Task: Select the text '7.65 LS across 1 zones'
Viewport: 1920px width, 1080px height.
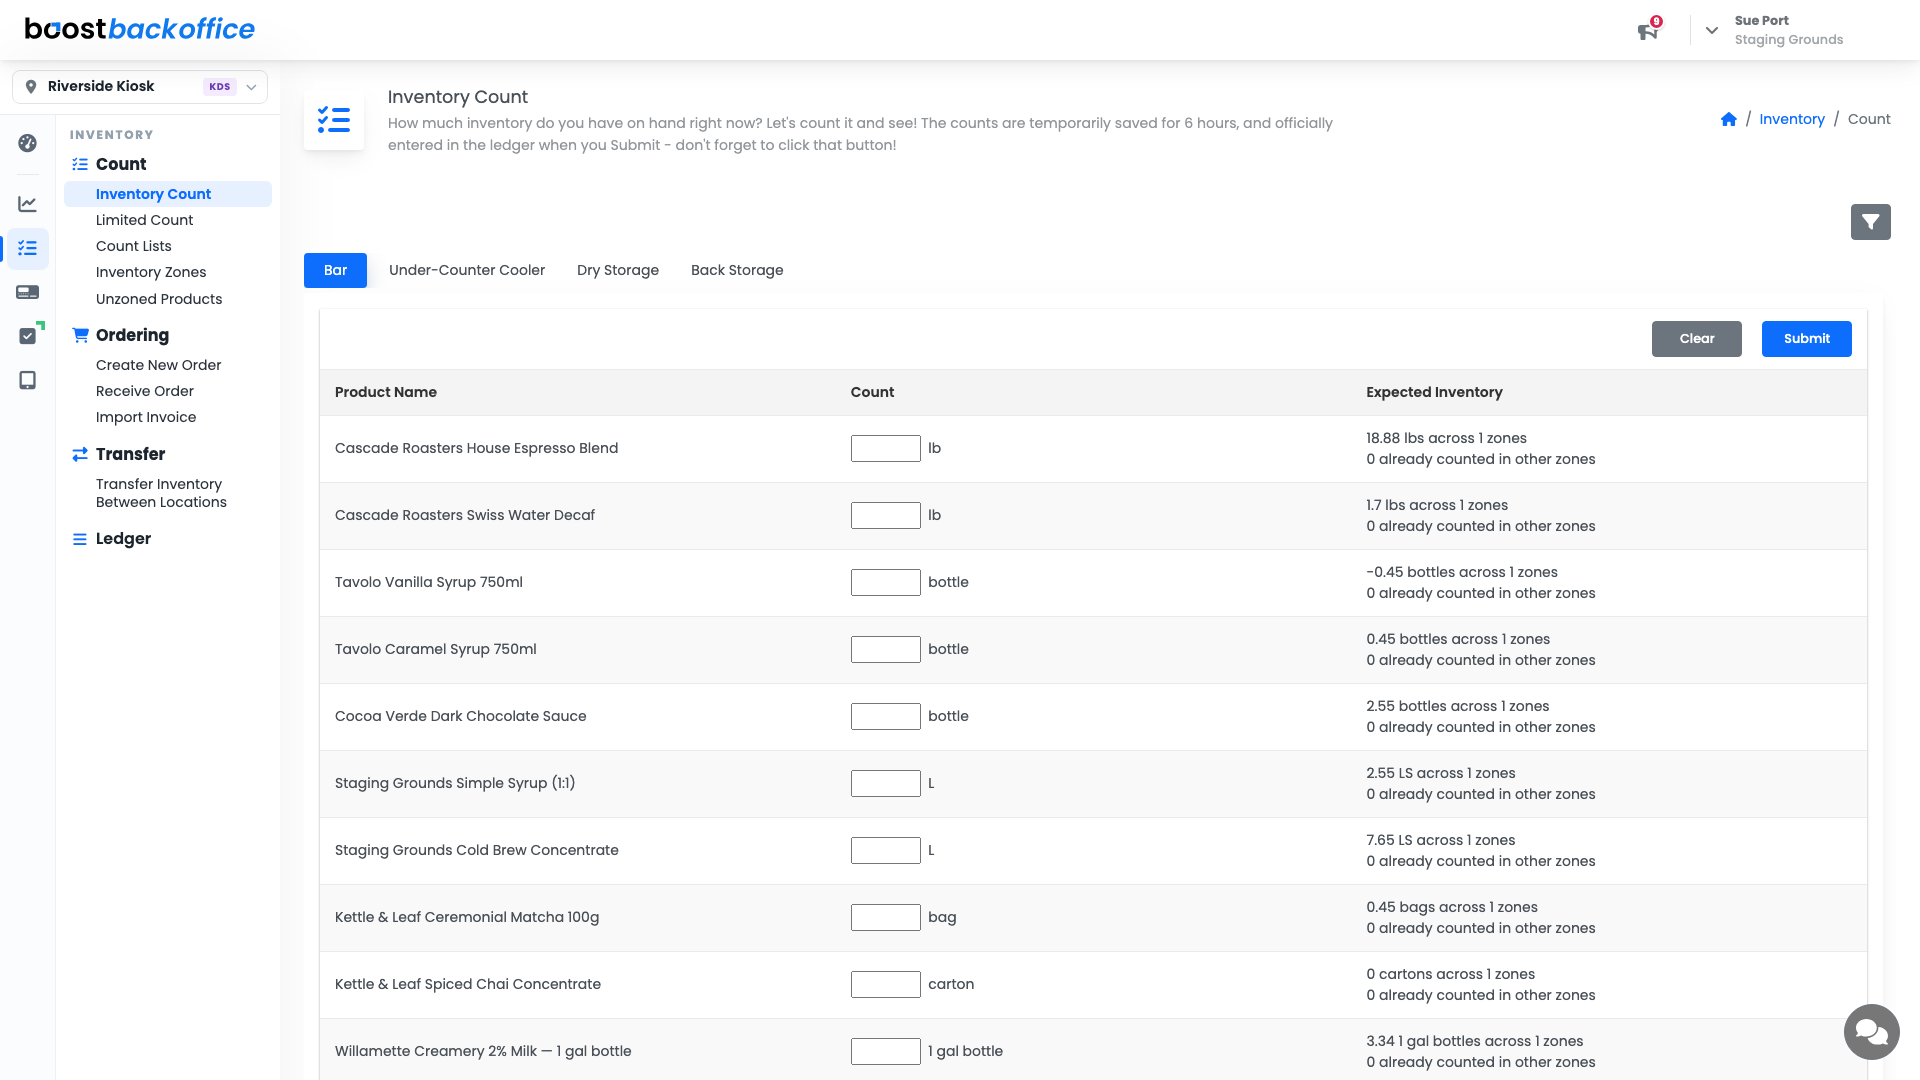Action: (1440, 840)
